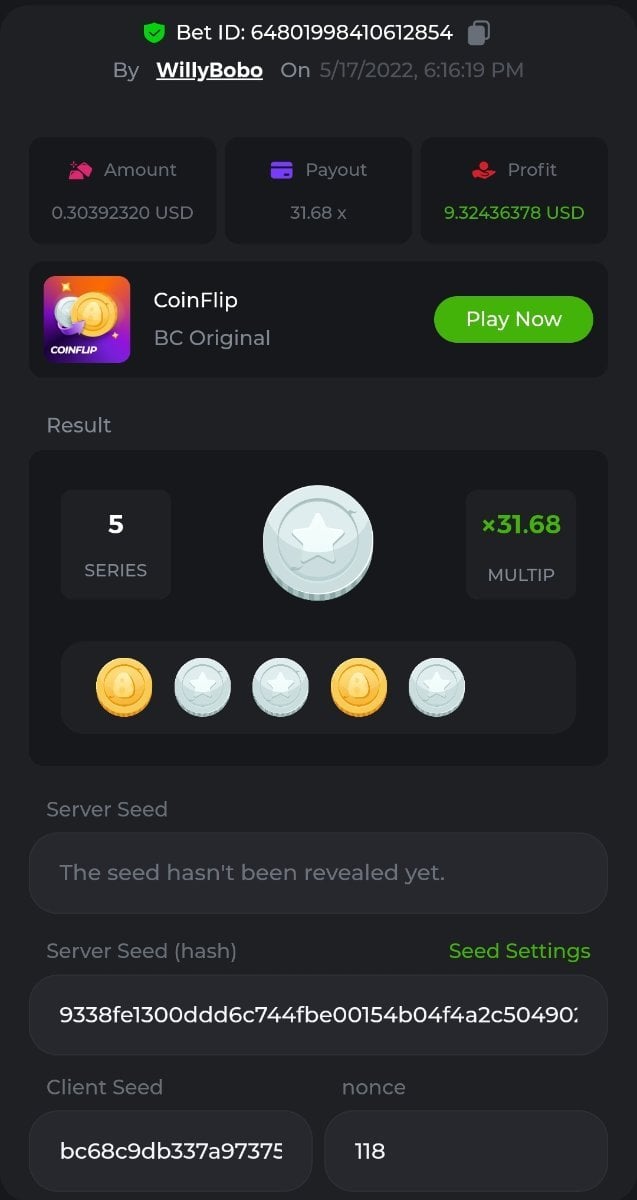The width and height of the screenshot is (637, 1200).
Task: Click the nonce field showing 118
Action: [x=466, y=1151]
